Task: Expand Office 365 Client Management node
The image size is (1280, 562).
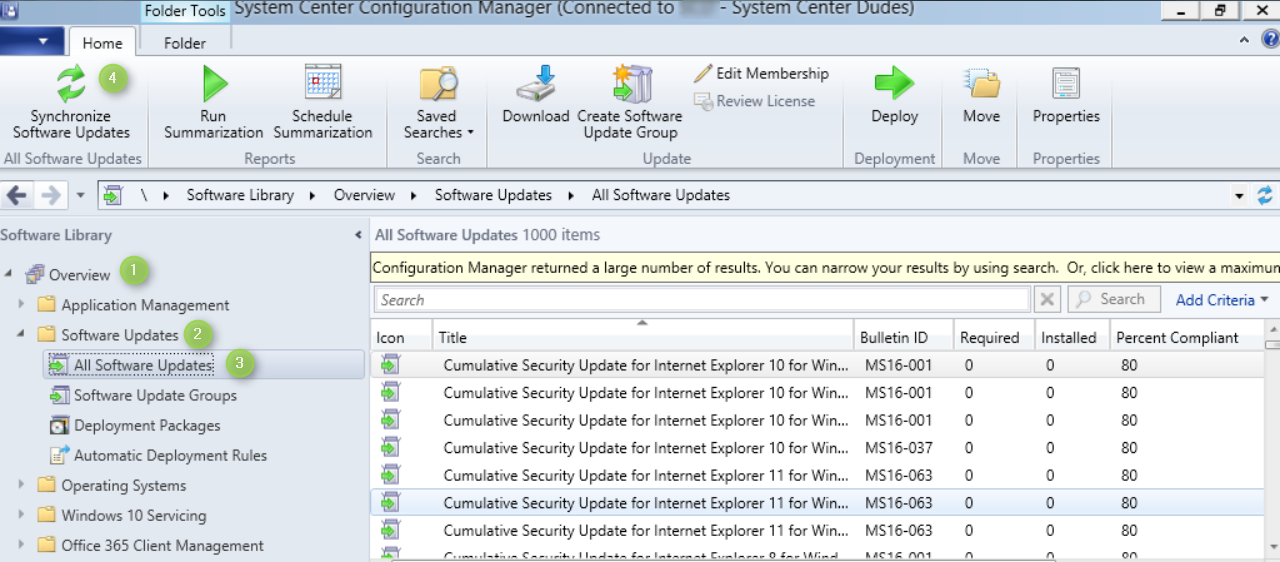Action: pyautogui.click(x=22, y=545)
